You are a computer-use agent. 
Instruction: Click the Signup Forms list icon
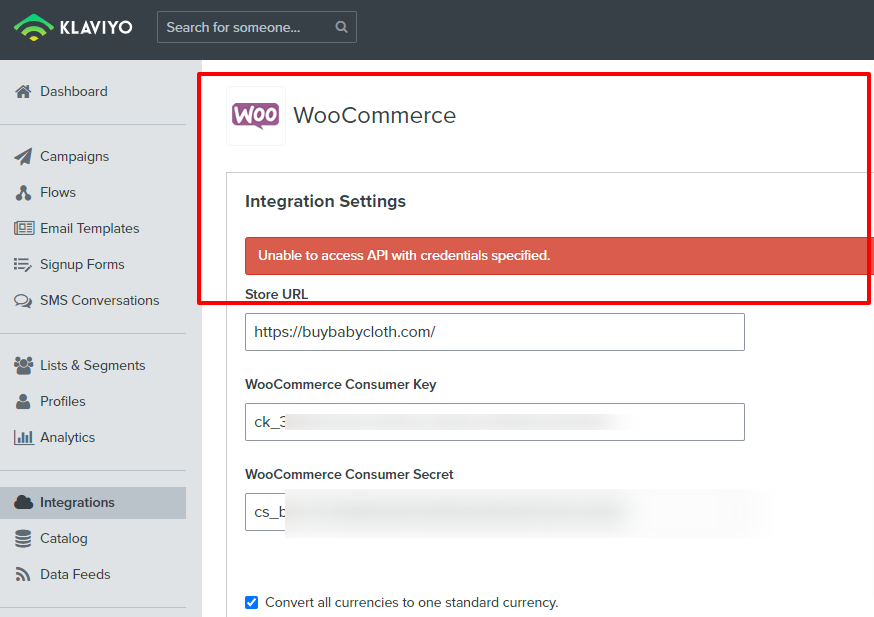[x=23, y=264]
